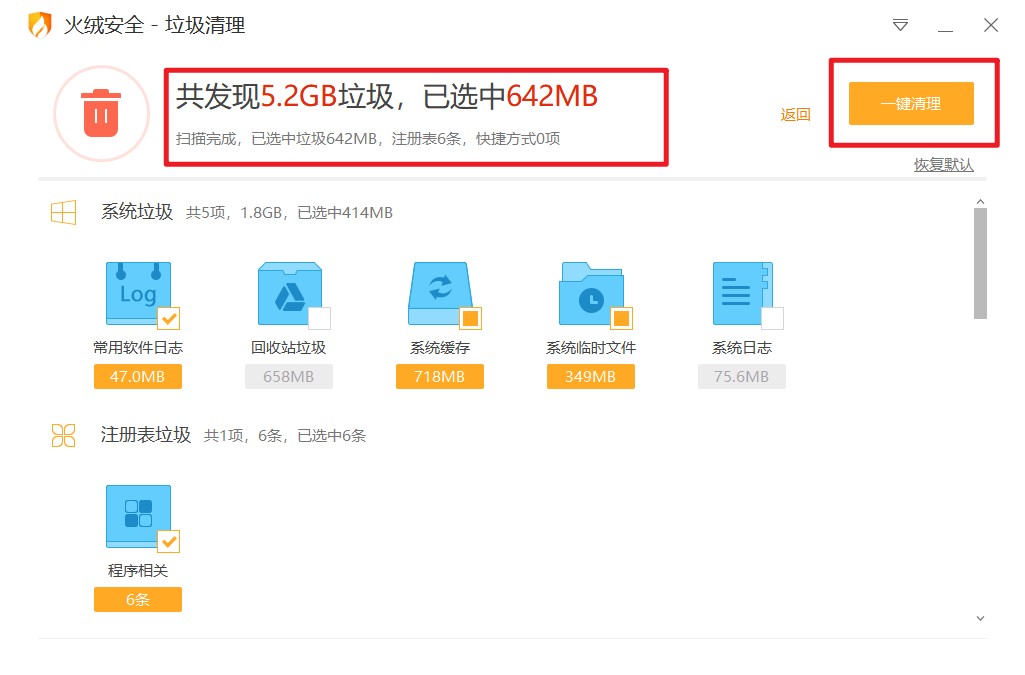This screenshot has height=675, width=1025.
Task: Click the 程序相关 registry item icon
Action: (x=137, y=514)
